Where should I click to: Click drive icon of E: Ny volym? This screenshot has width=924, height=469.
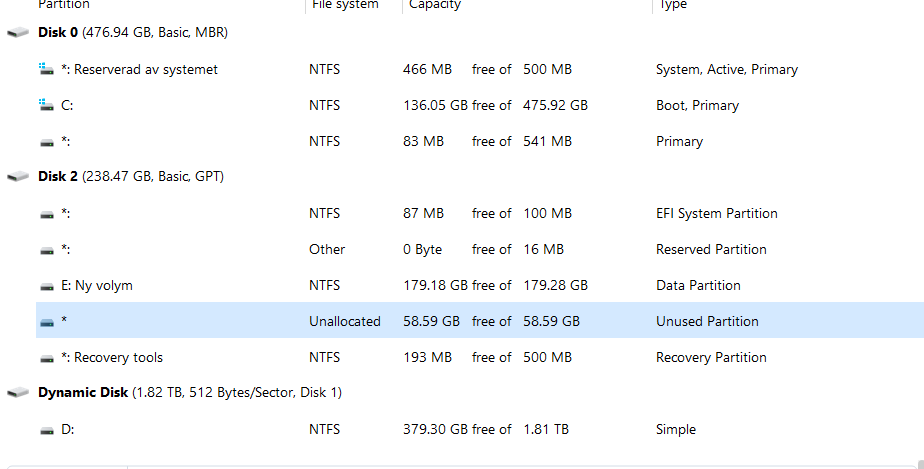(46, 286)
